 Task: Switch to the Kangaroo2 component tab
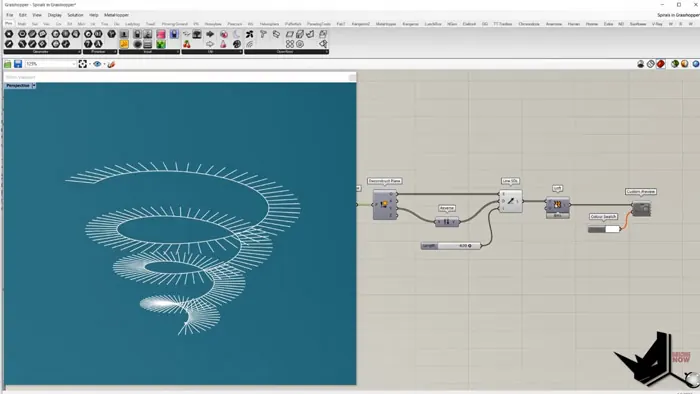tap(361, 24)
